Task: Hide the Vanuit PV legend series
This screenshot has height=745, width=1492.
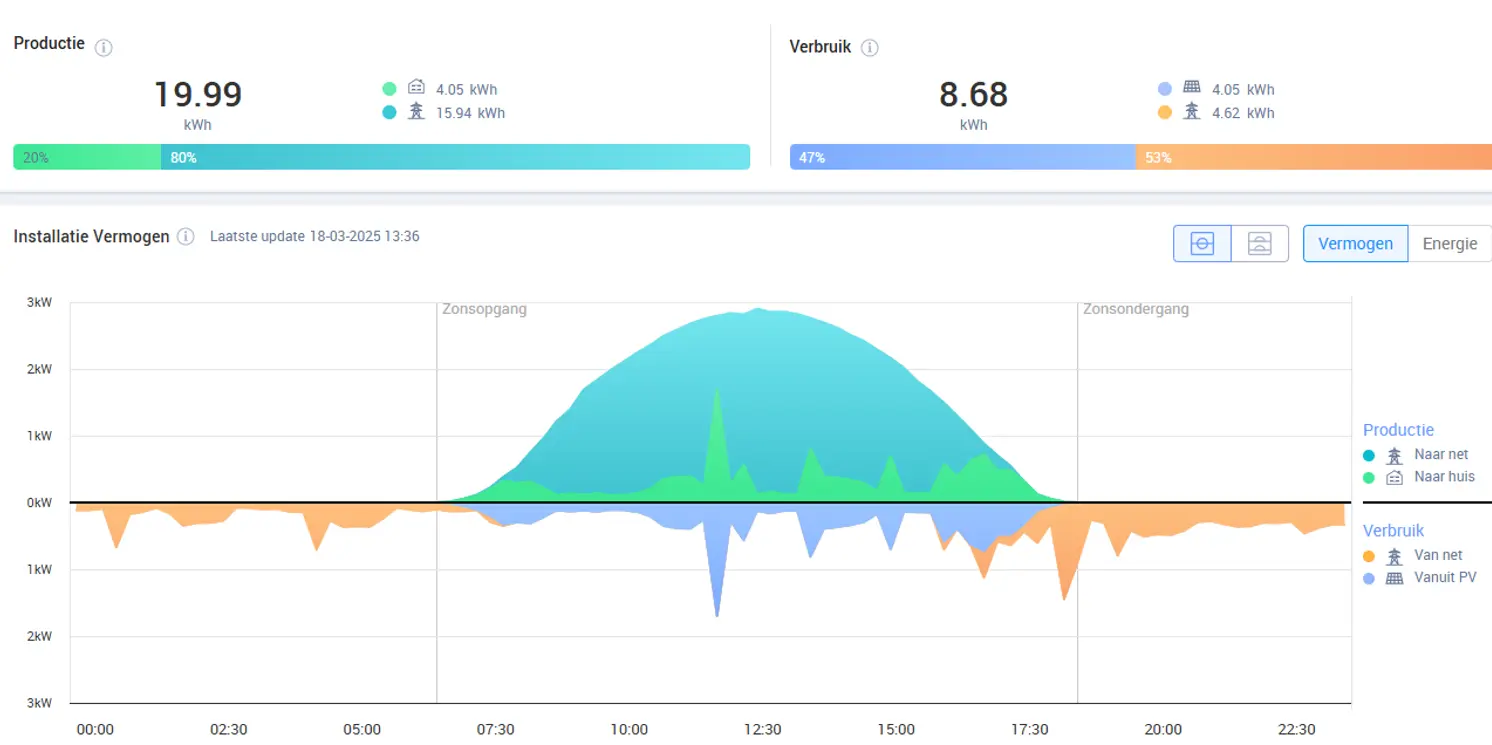Action: click(1444, 578)
